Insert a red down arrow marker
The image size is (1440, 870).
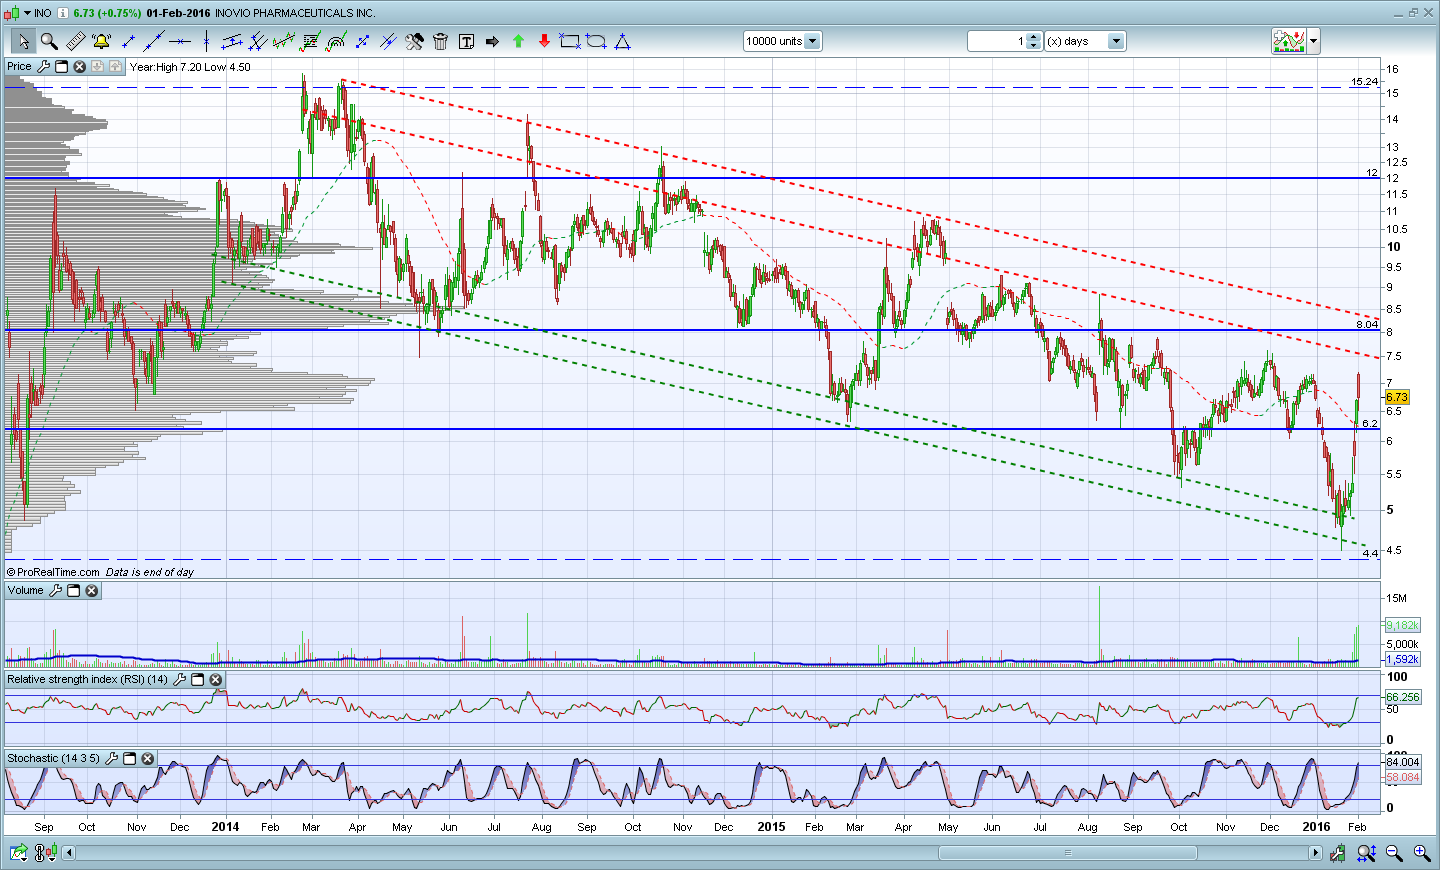pyautogui.click(x=544, y=41)
